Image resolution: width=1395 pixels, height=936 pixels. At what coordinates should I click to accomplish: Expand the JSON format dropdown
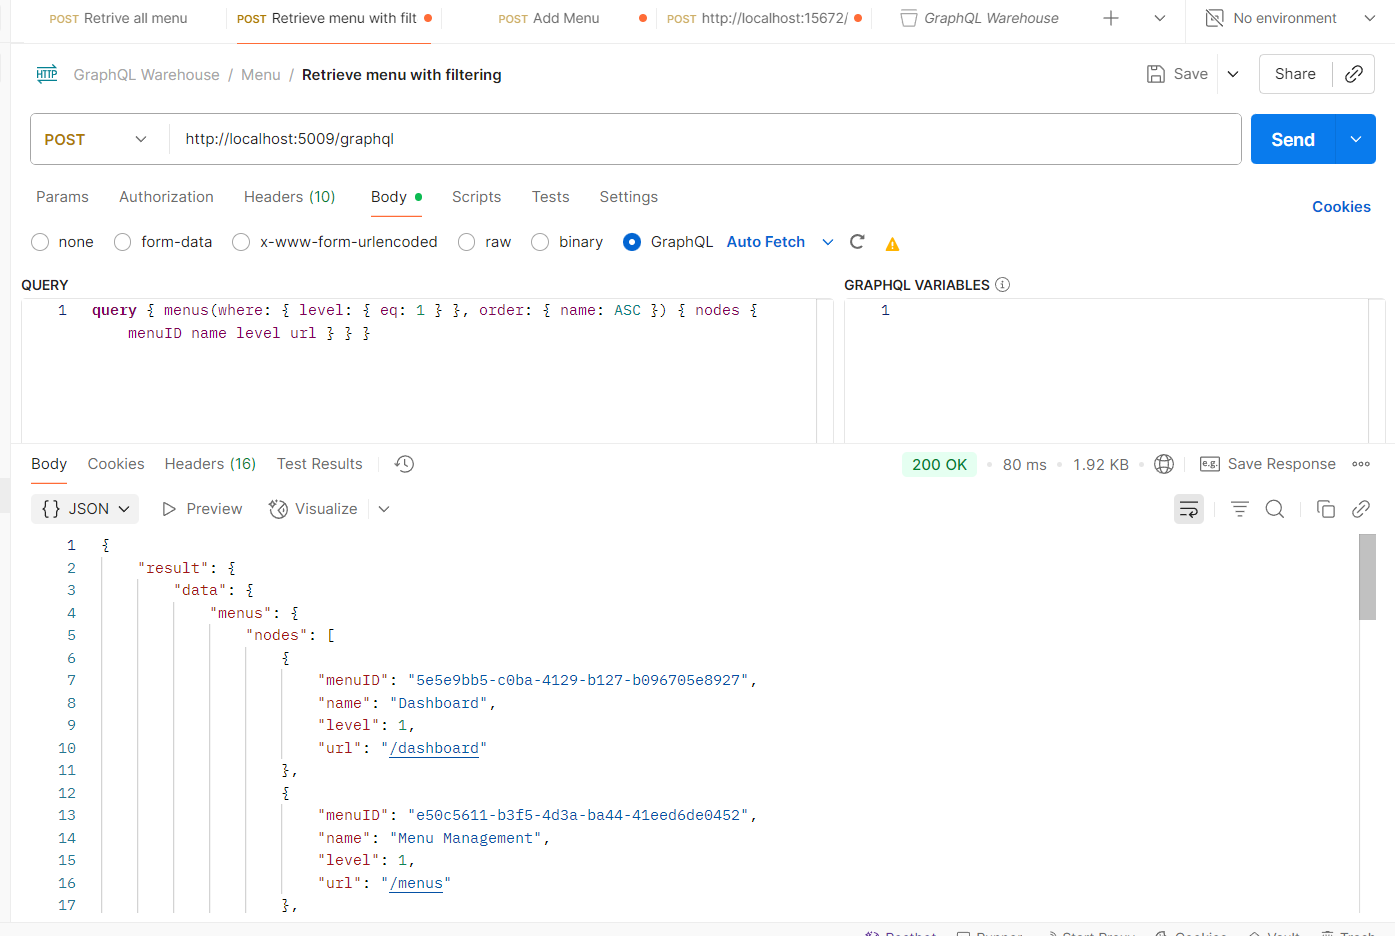(86, 509)
